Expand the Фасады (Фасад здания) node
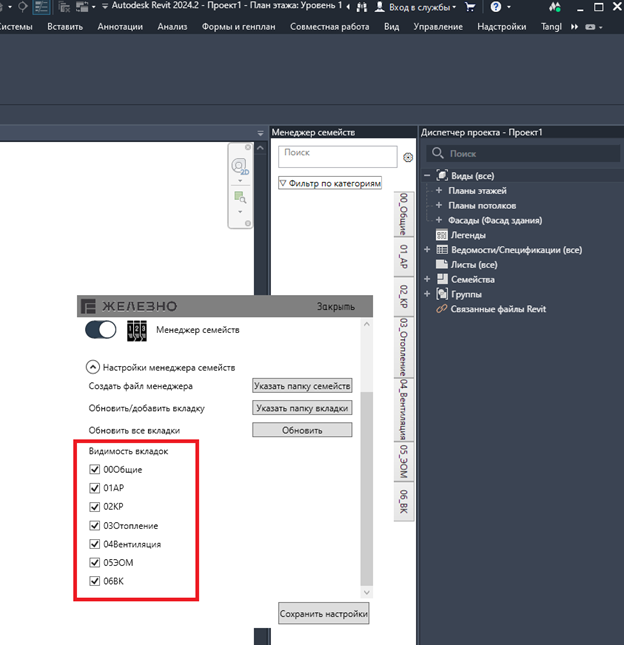The height and width of the screenshot is (645, 624). [x=439, y=220]
